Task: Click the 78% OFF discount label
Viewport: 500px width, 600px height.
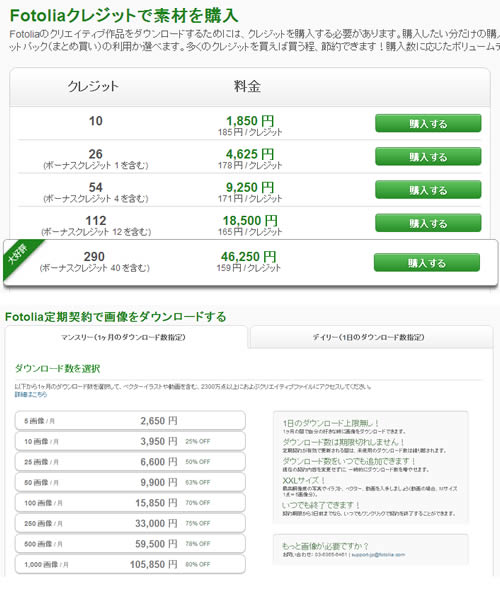Action: (198, 544)
